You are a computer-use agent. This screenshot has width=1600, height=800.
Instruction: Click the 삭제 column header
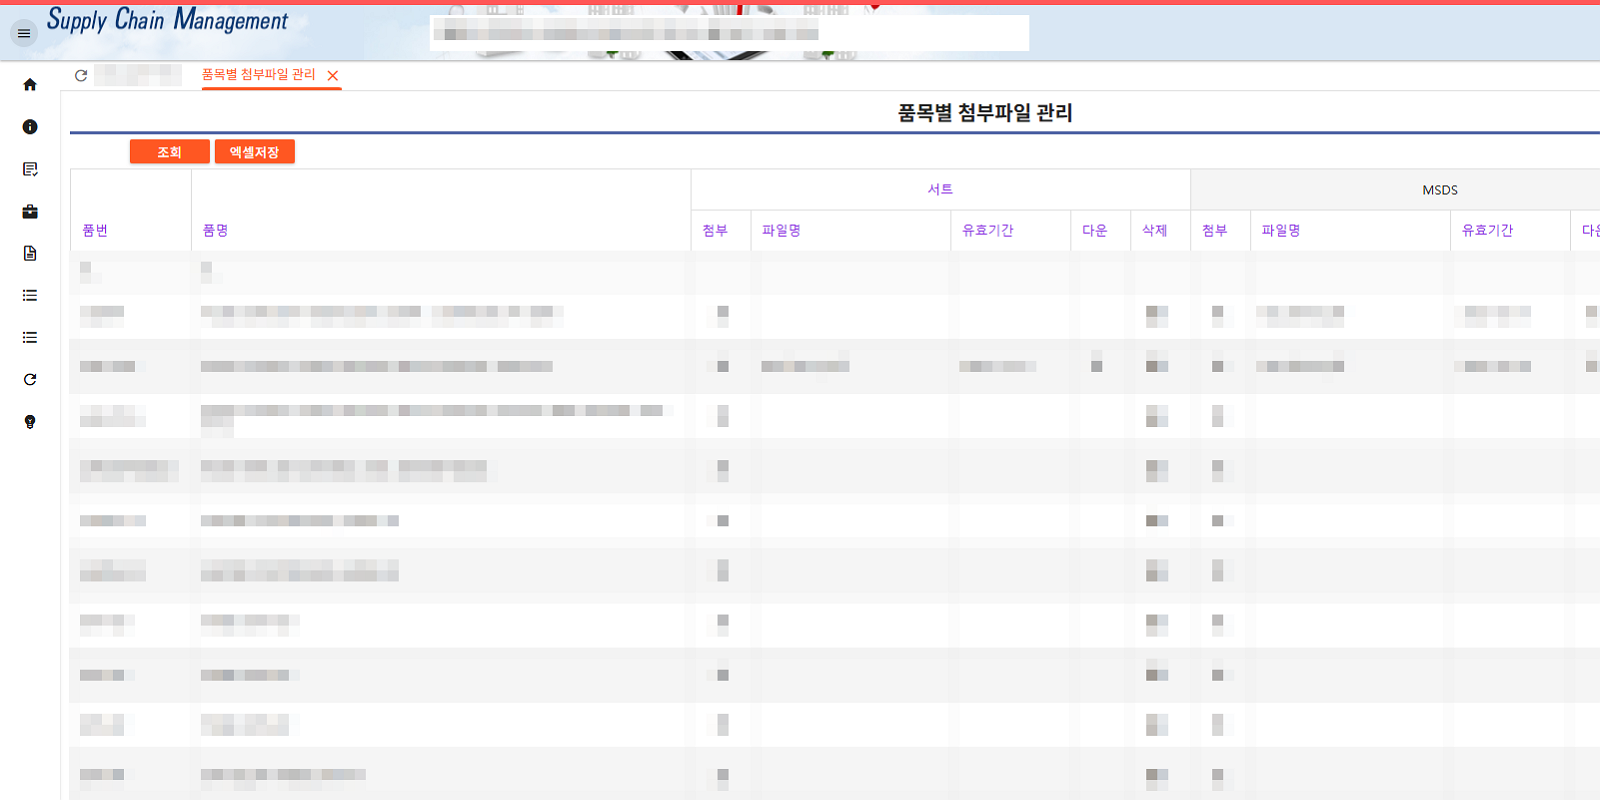pyautogui.click(x=1154, y=231)
